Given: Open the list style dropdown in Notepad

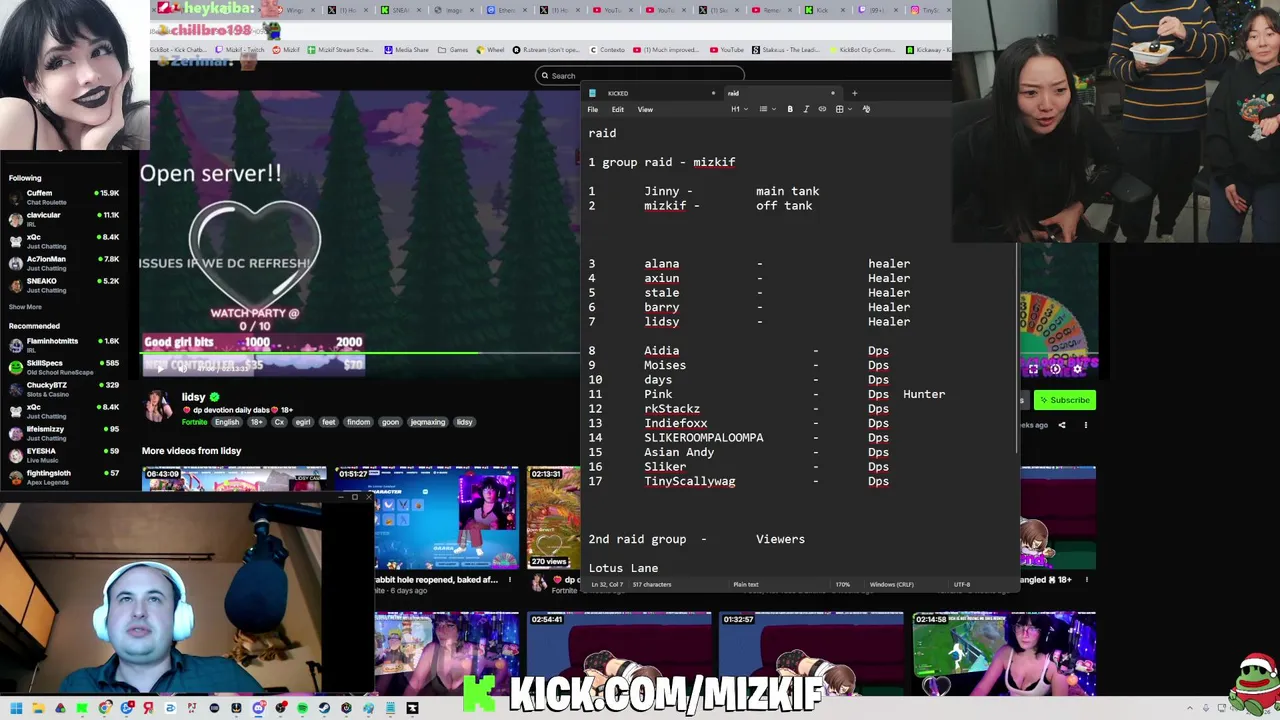Looking at the screenshot, I should [766, 109].
